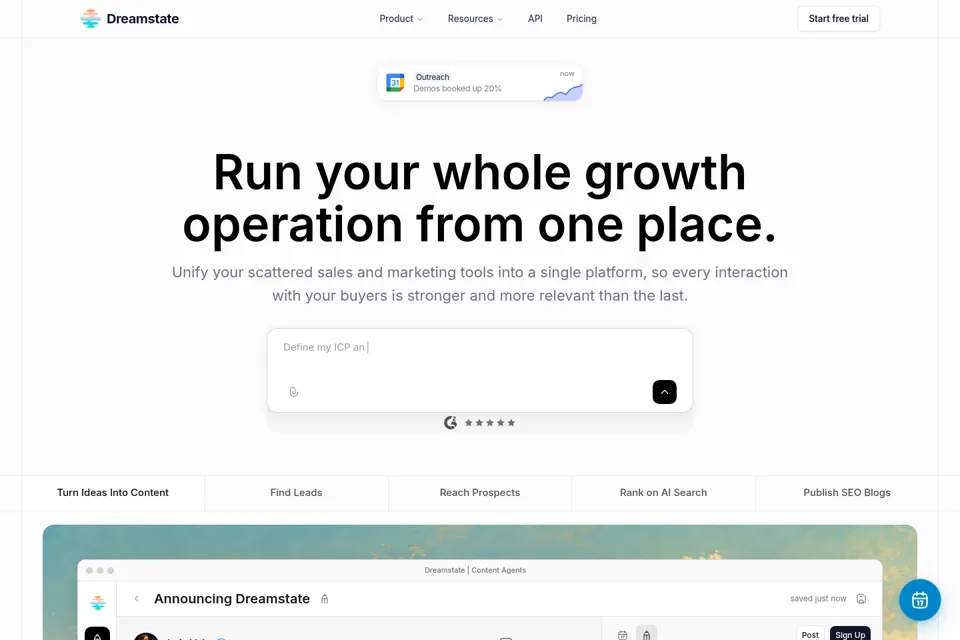This screenshot has width=960, height=640.
Task: Click the Announcing Dreamstate title
Action: (232, 599)
